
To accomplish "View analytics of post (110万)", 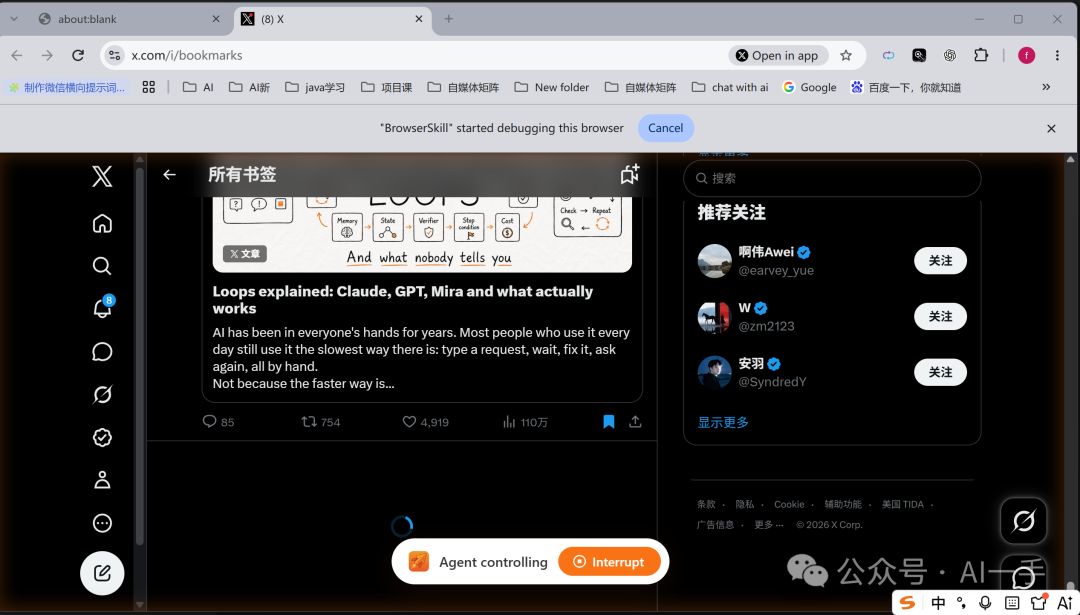I will coord(525,421).
